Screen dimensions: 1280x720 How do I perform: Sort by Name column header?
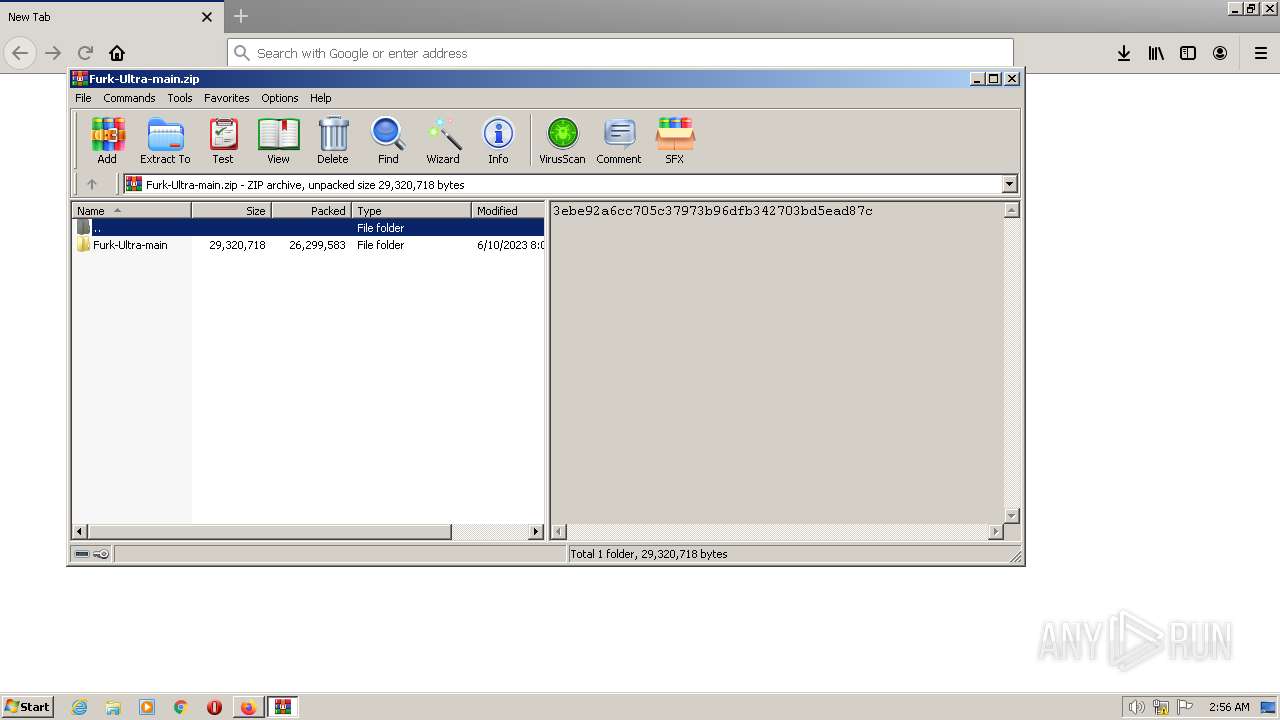tap(131, 210)
